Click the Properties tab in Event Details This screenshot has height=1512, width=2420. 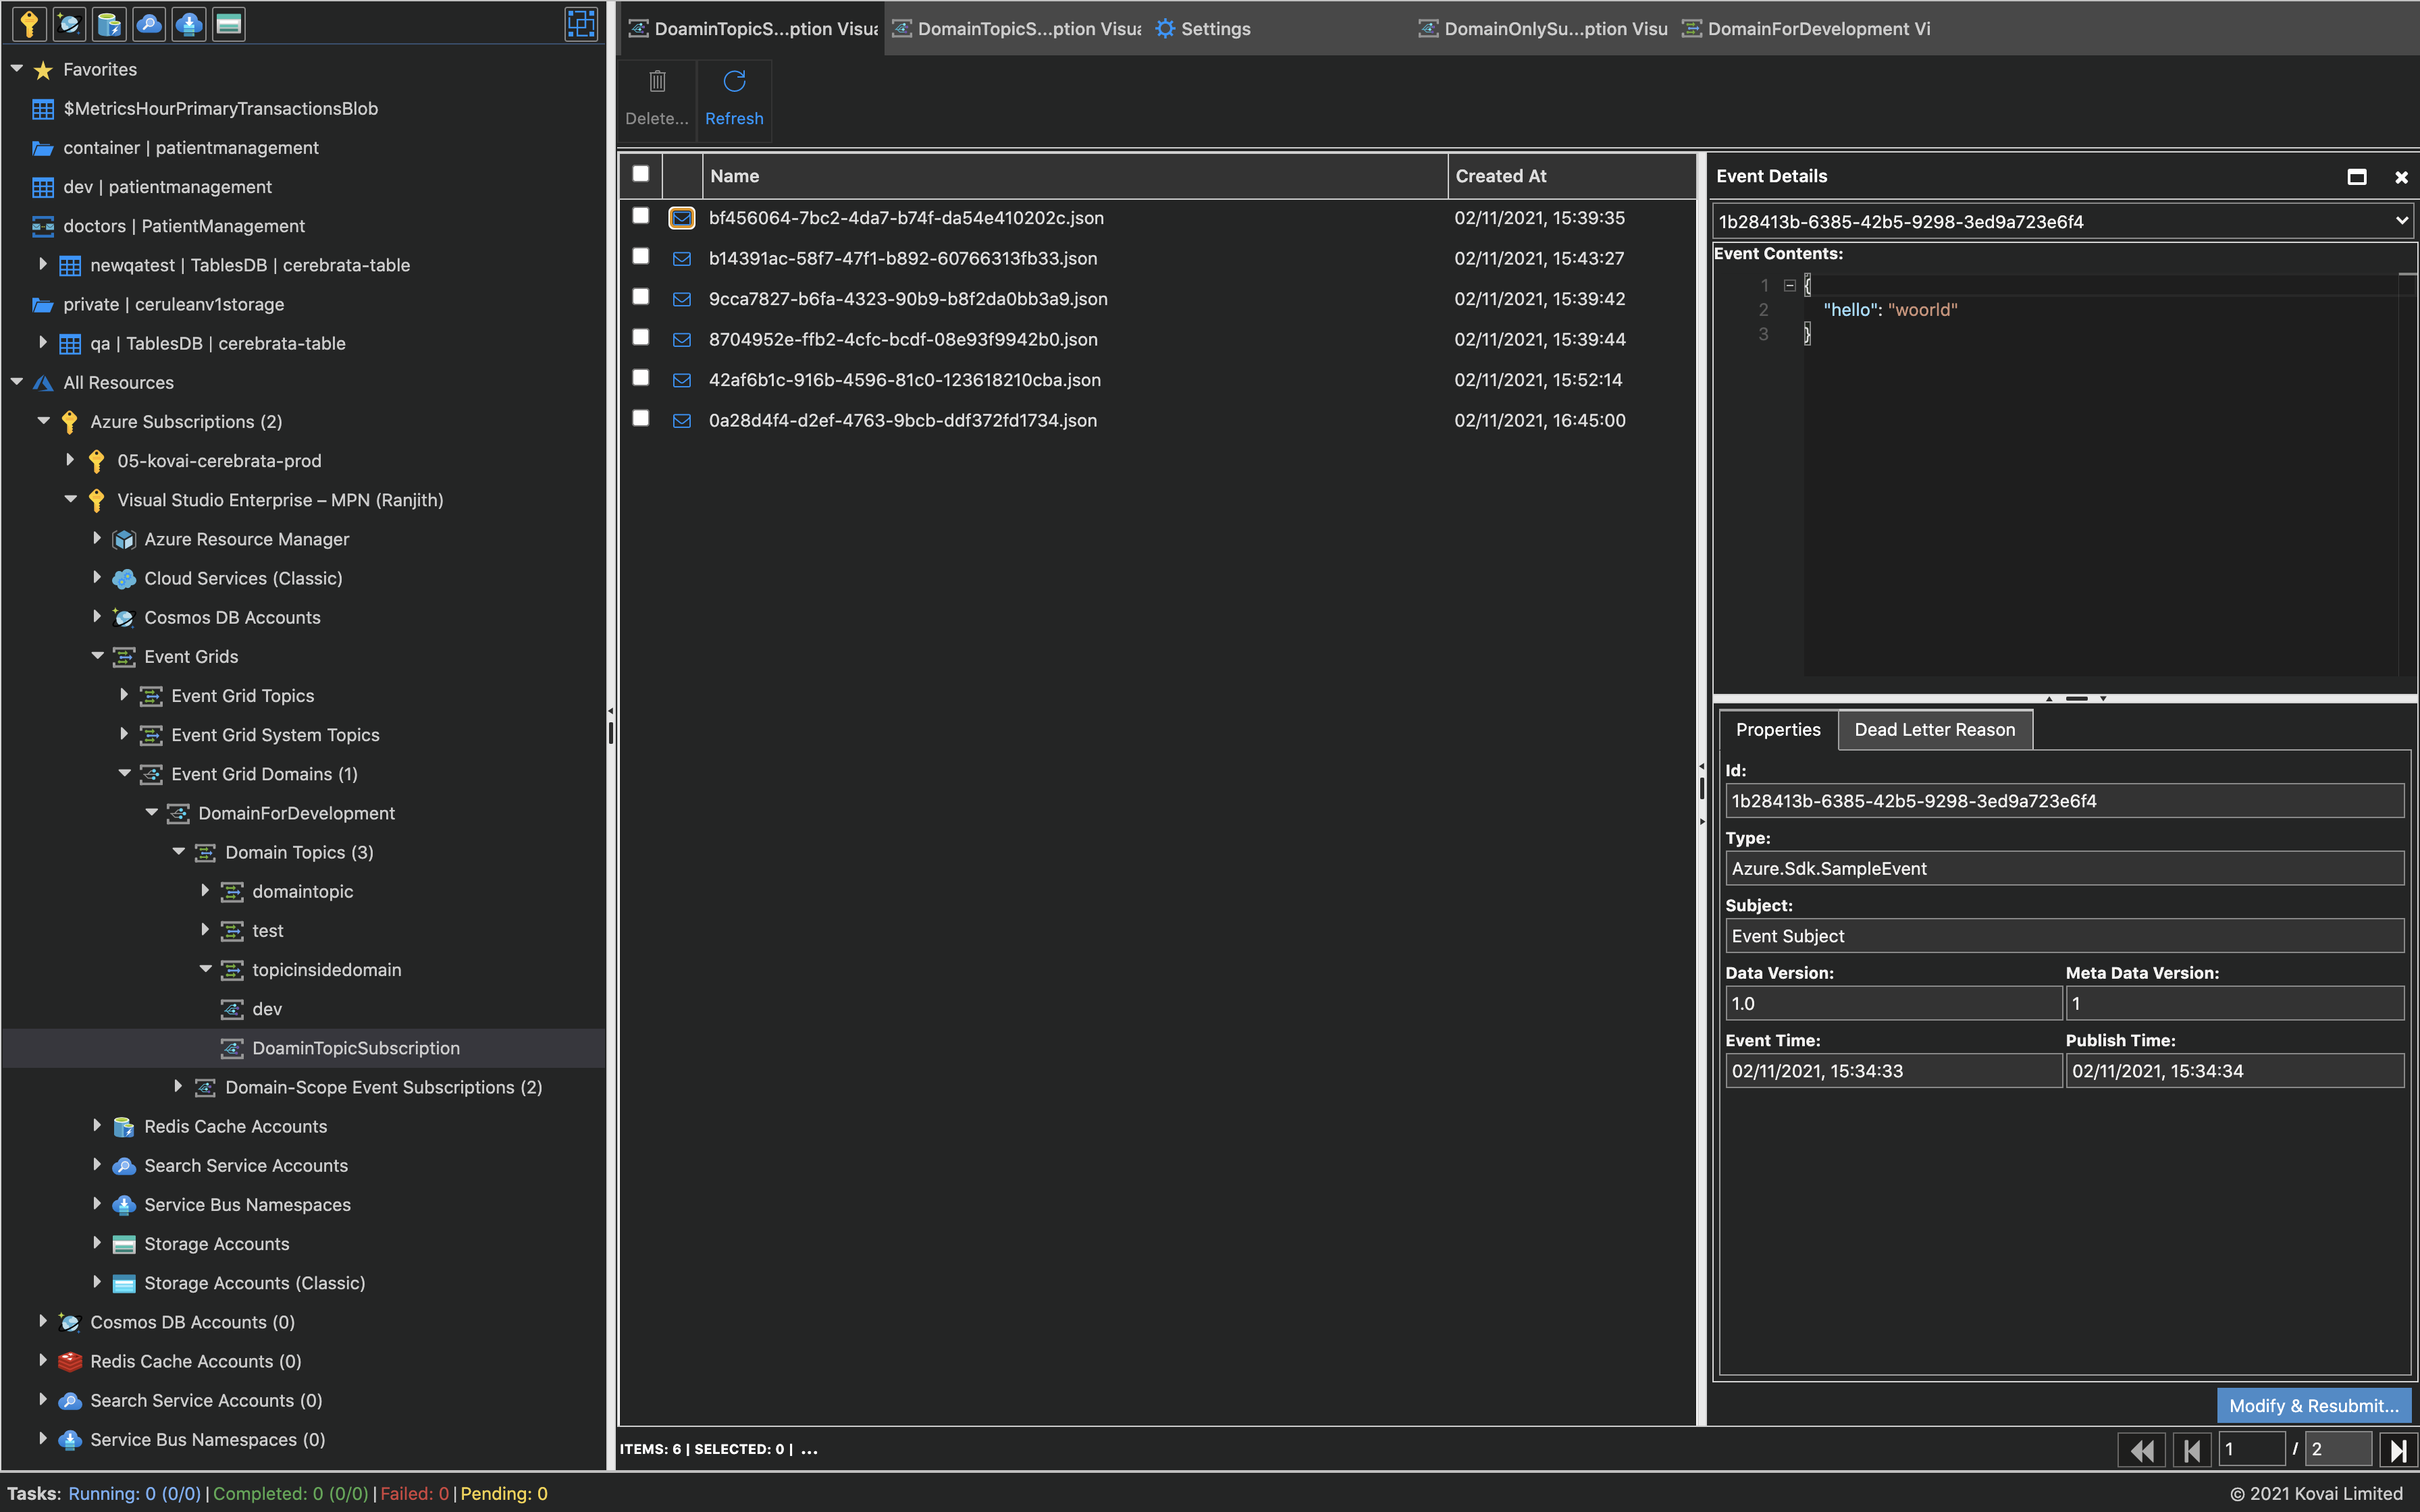(x=1779, y=728)
